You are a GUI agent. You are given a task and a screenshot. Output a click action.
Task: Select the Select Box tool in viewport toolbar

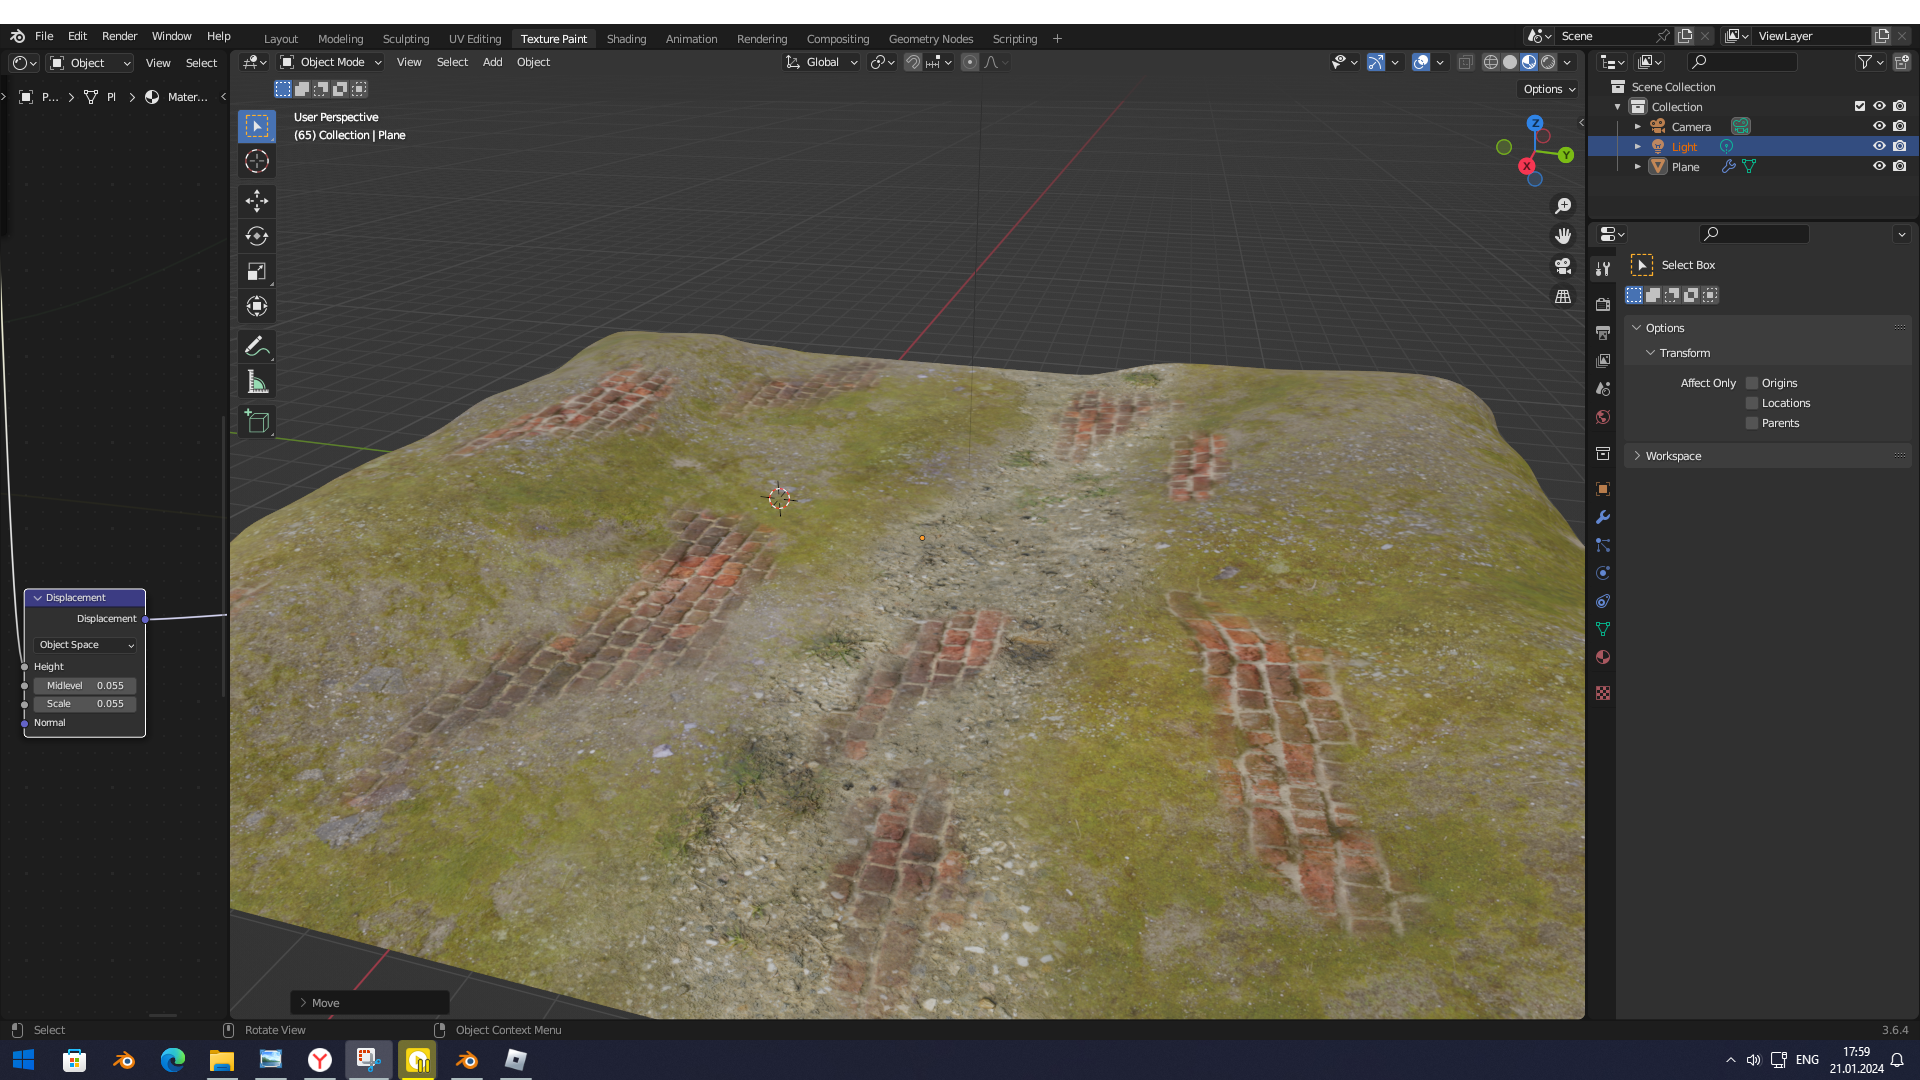point(257,126)
